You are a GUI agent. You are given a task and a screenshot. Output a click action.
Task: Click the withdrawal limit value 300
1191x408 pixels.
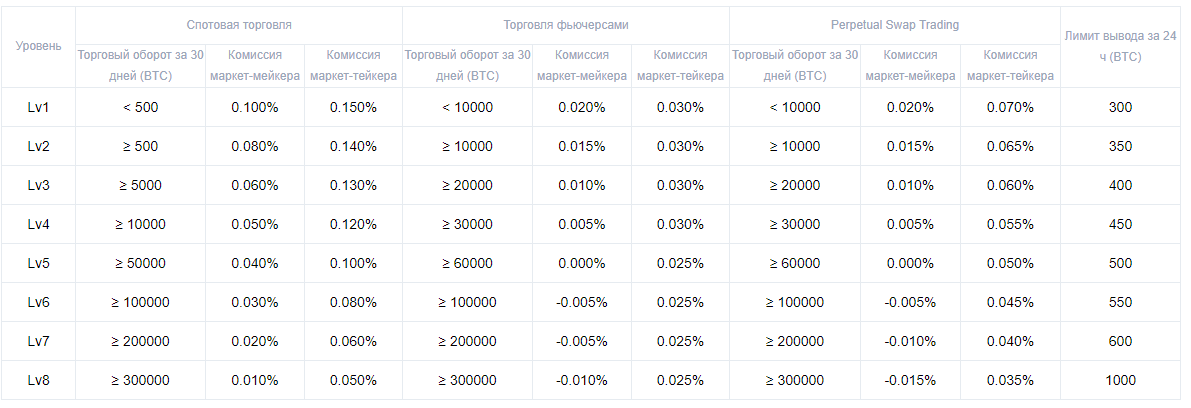click(1120, 107)
